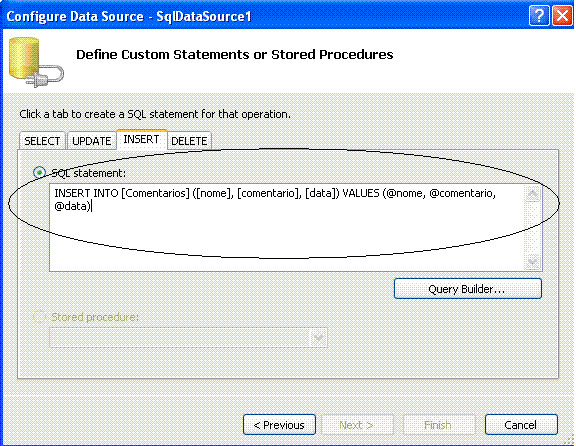Open the stored procedure dropdown list

[318, 337]
